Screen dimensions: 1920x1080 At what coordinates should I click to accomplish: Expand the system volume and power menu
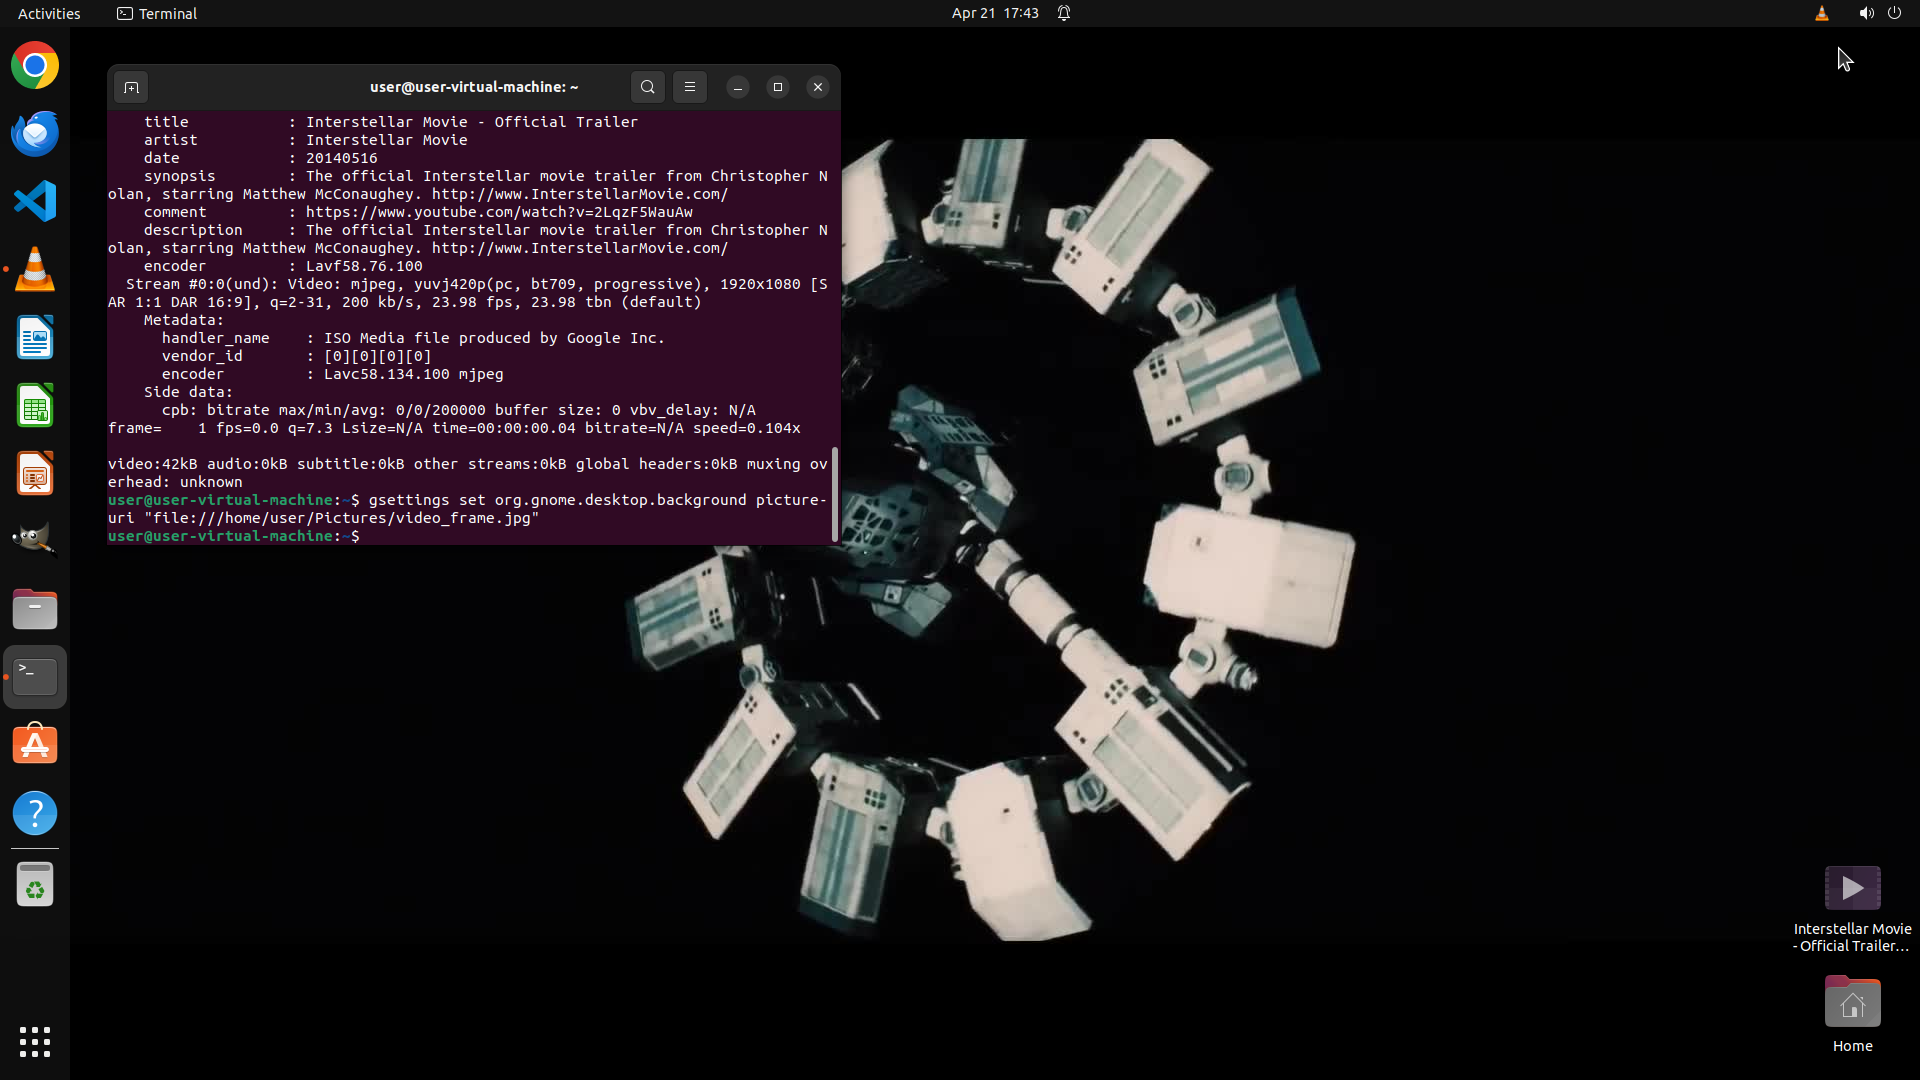tap(1879, 13)
